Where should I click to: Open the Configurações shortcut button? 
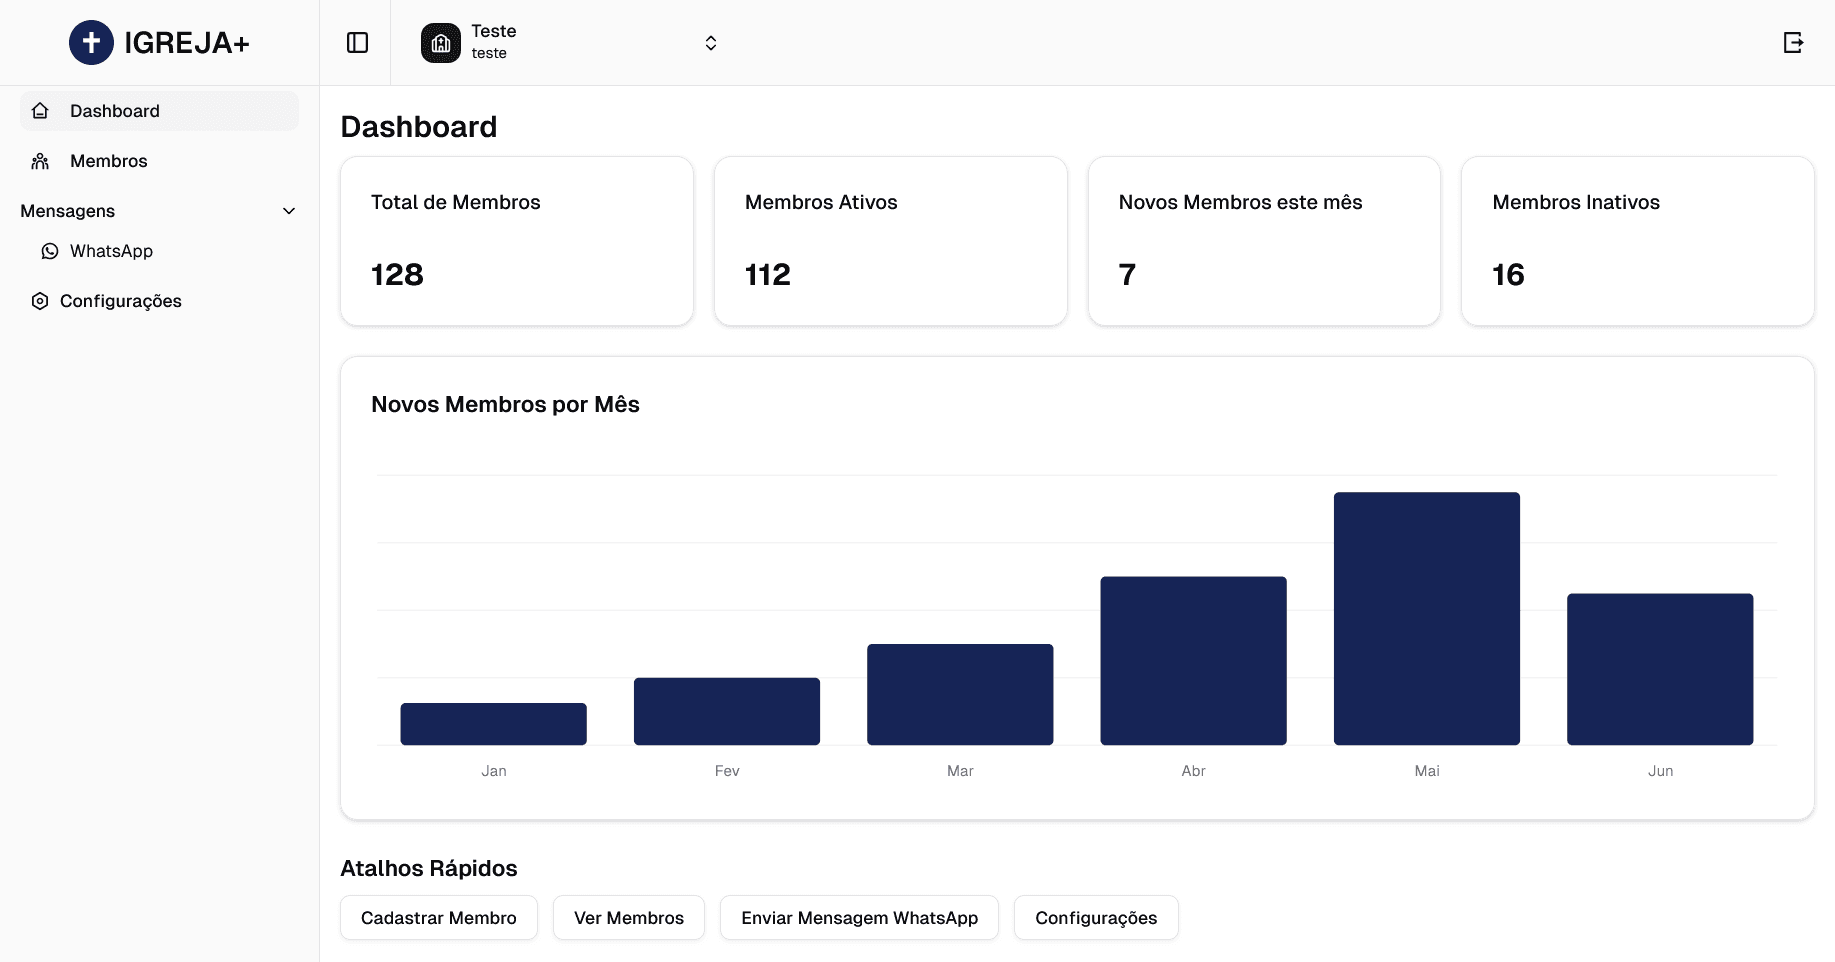1095,918
